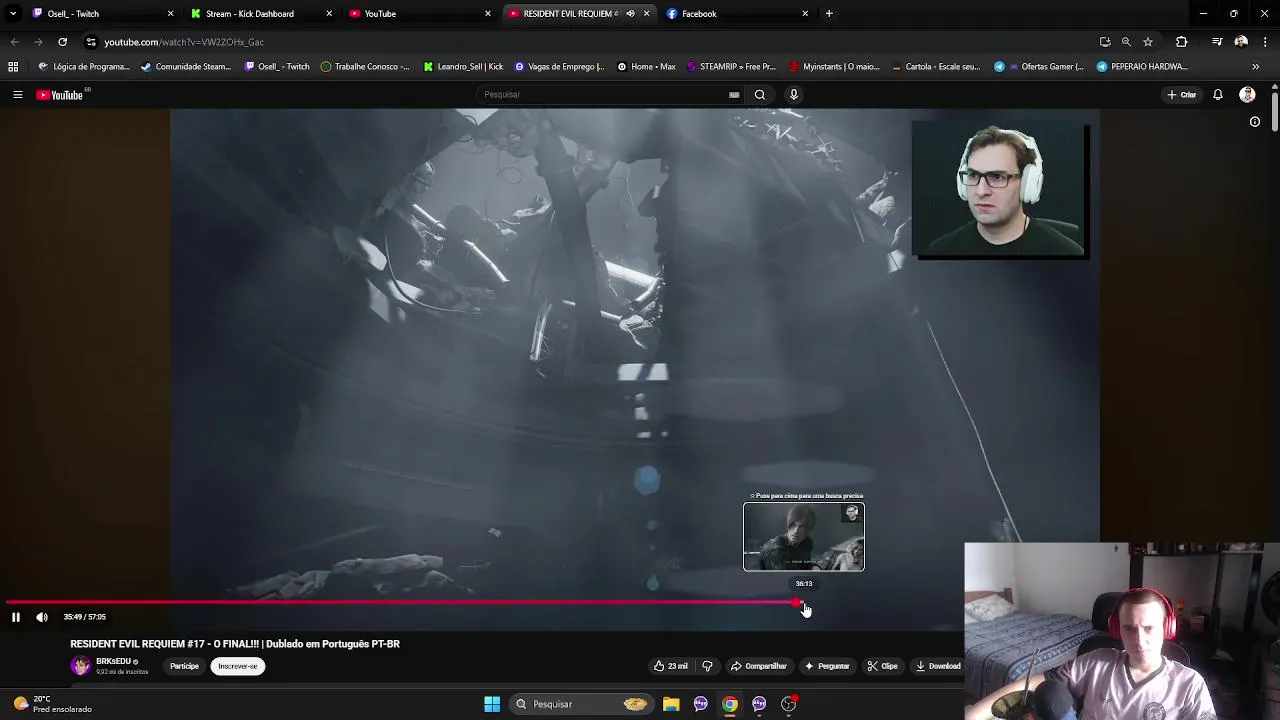Open the Windows Start menu

[492, 704]
